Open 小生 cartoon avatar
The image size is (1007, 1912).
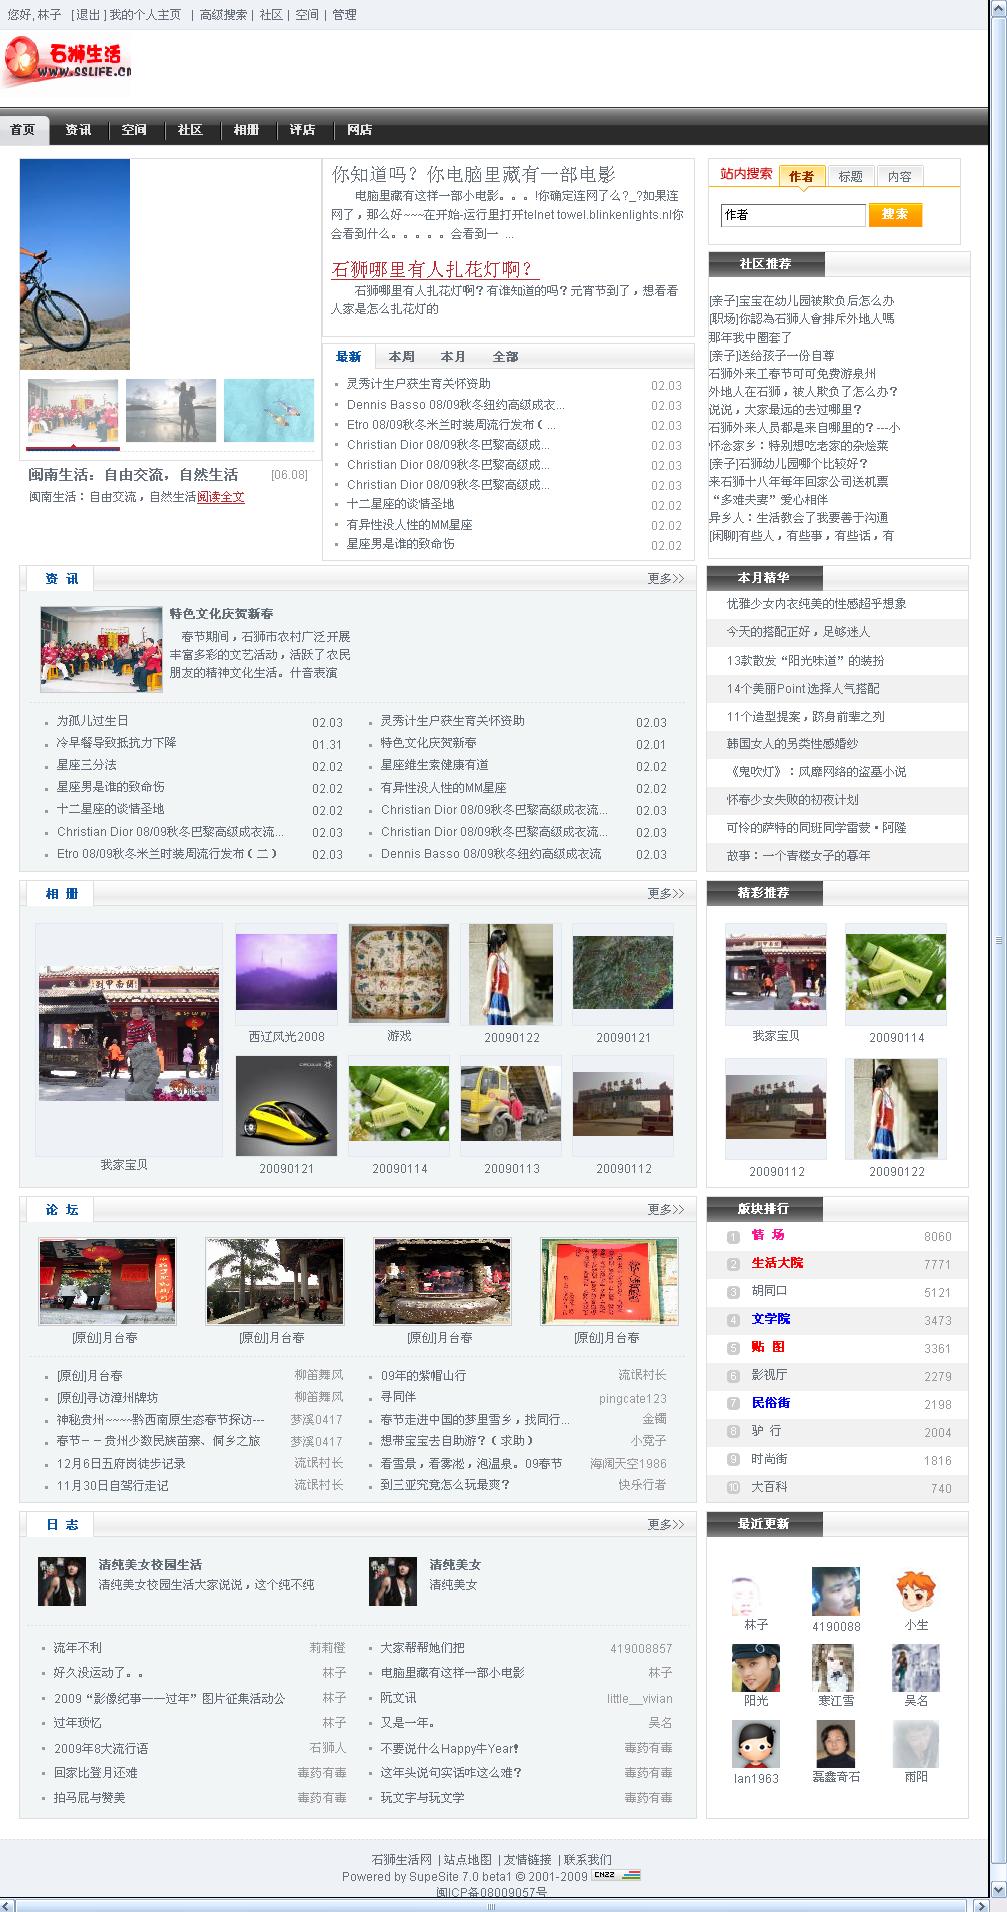[x=916, y=1591]
